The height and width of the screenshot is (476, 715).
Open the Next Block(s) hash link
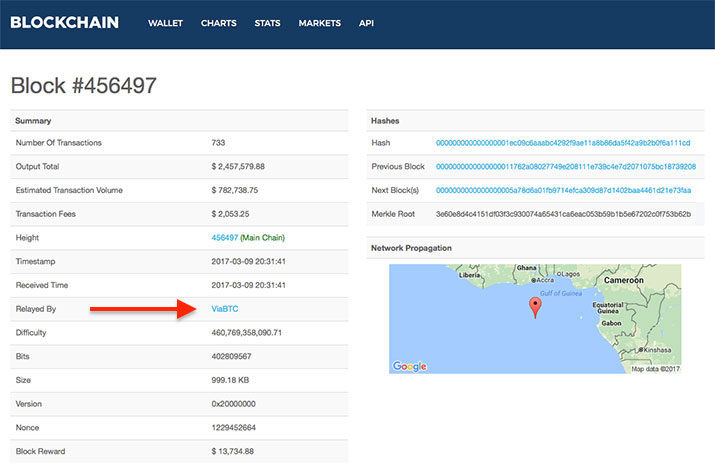coord(564,190)
